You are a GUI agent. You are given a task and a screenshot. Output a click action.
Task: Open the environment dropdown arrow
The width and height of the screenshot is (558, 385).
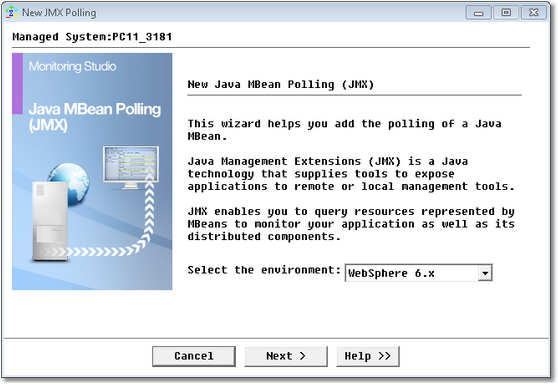tap(485, 273)
